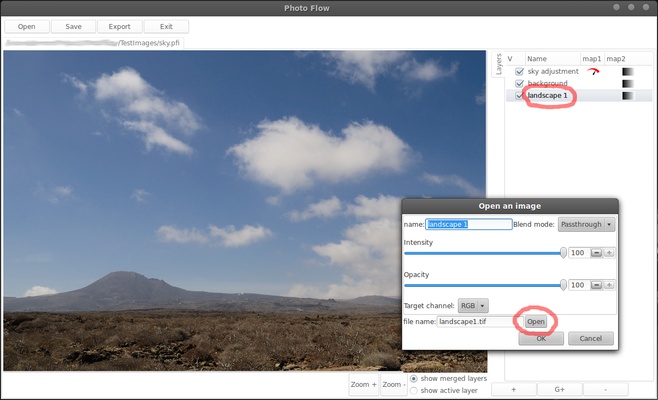Click map2 gradient icon of sky adjustment

tap(627, 72)
